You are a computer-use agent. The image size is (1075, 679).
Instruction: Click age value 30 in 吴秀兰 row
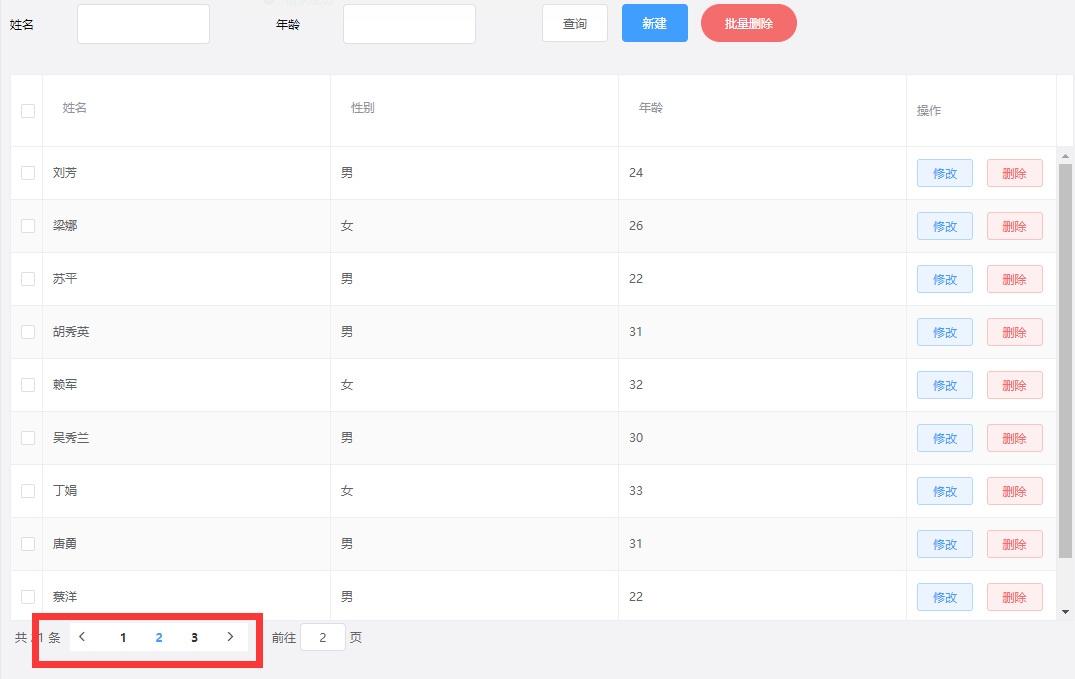pyautogui.click(x=636, y=438)
